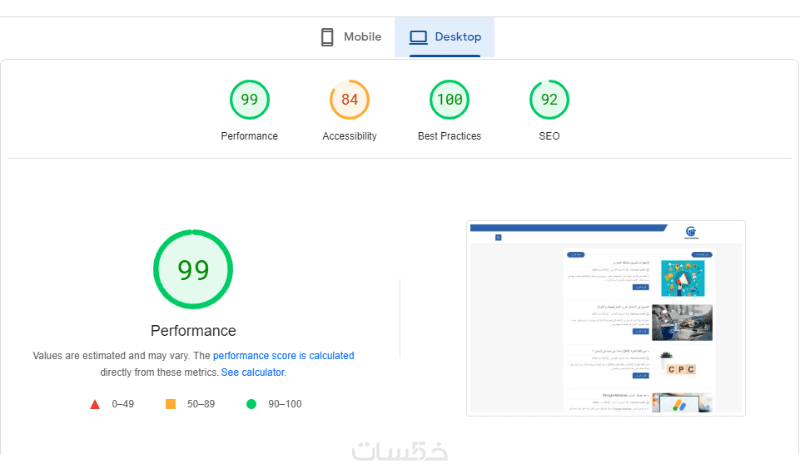Screen dimensions: 800x470
Task: Click the red triangle 0–49 legend icon
Action: pos(95,405)
